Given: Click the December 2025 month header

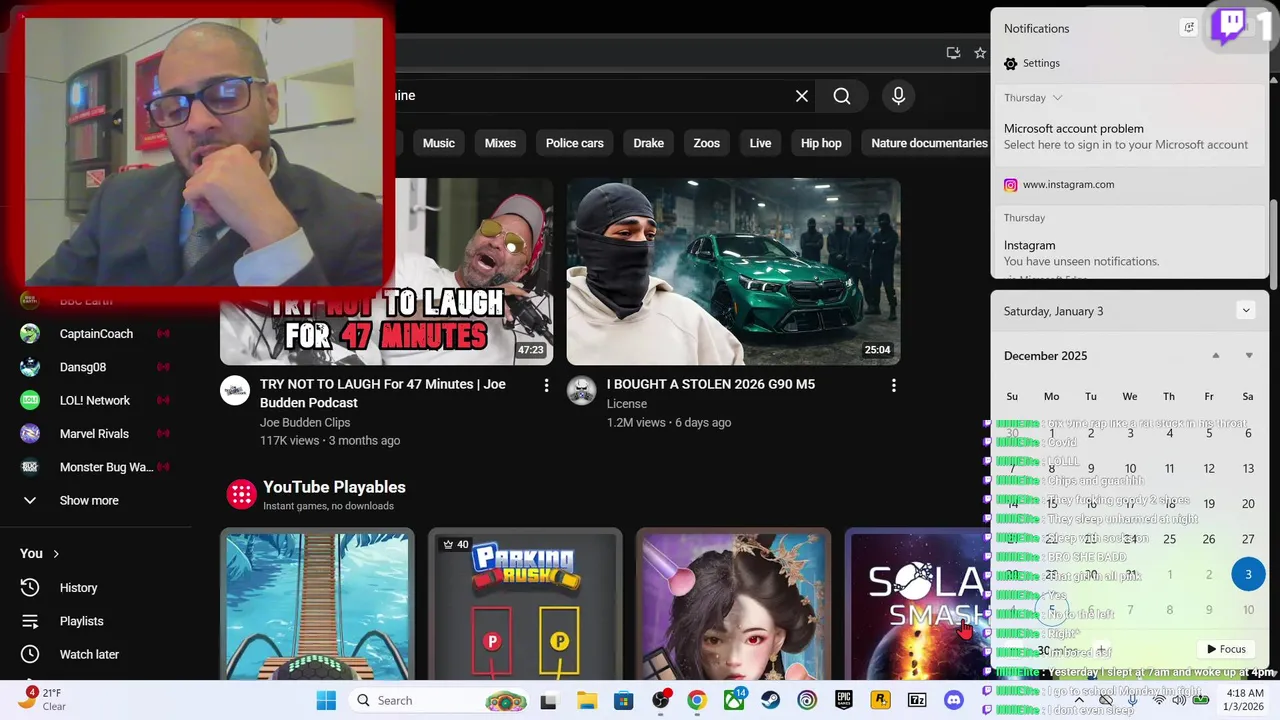Looking at the screenshot, I should pos(1045,356).
